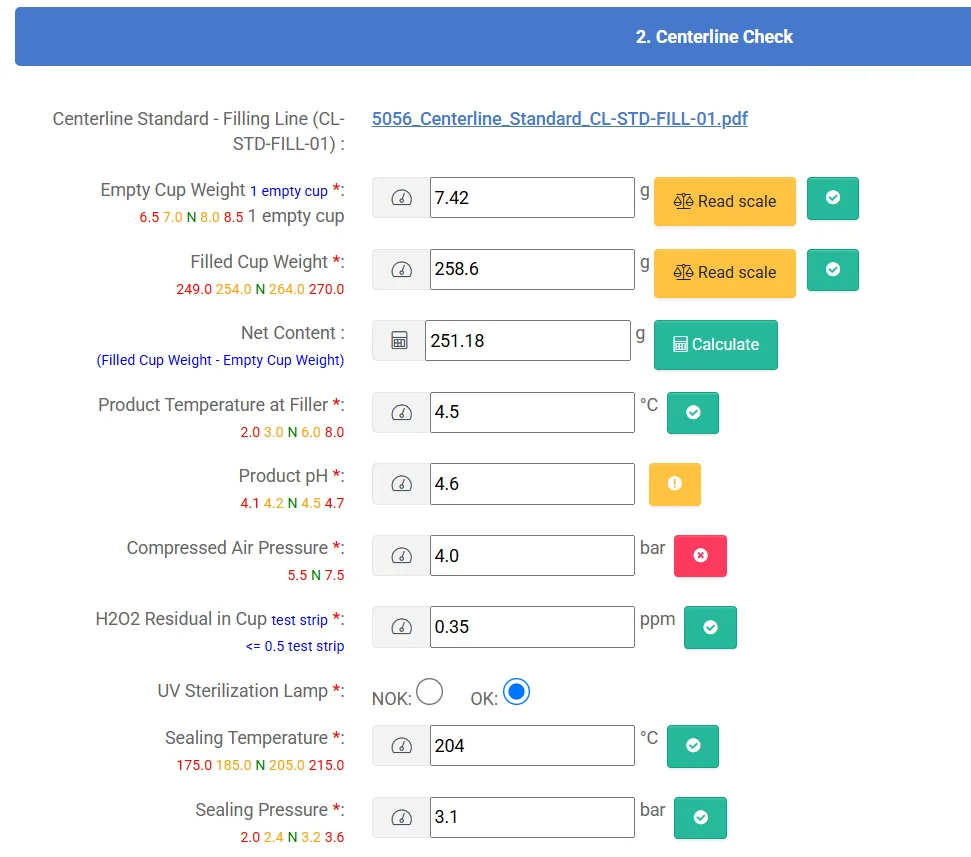The height and width of the screenshot is (857, 971).
Task: Click the gauge icon beside Empty Cup Weight
Action: [401, 198]
